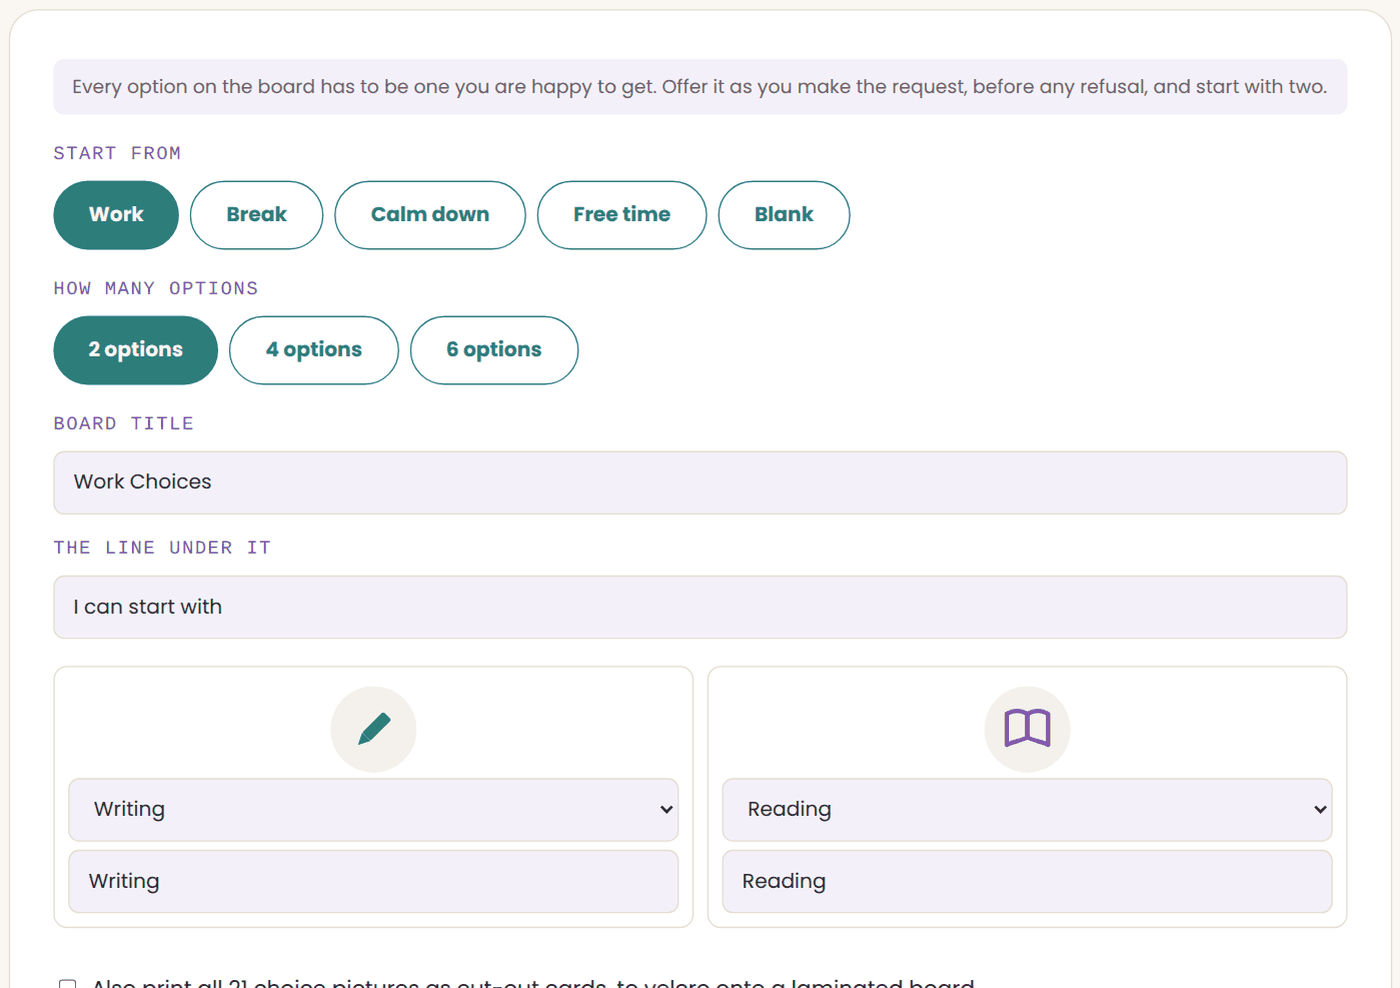
Task: Set the board to 2 options
Action: coord(136,350)
